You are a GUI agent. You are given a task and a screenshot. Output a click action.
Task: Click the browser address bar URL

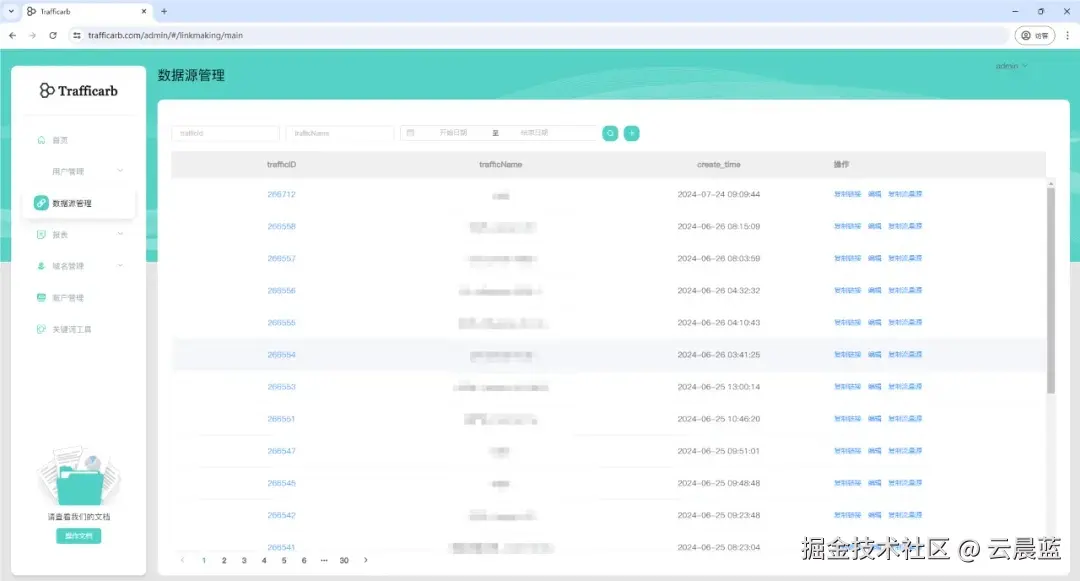click(x=165, y=35)
